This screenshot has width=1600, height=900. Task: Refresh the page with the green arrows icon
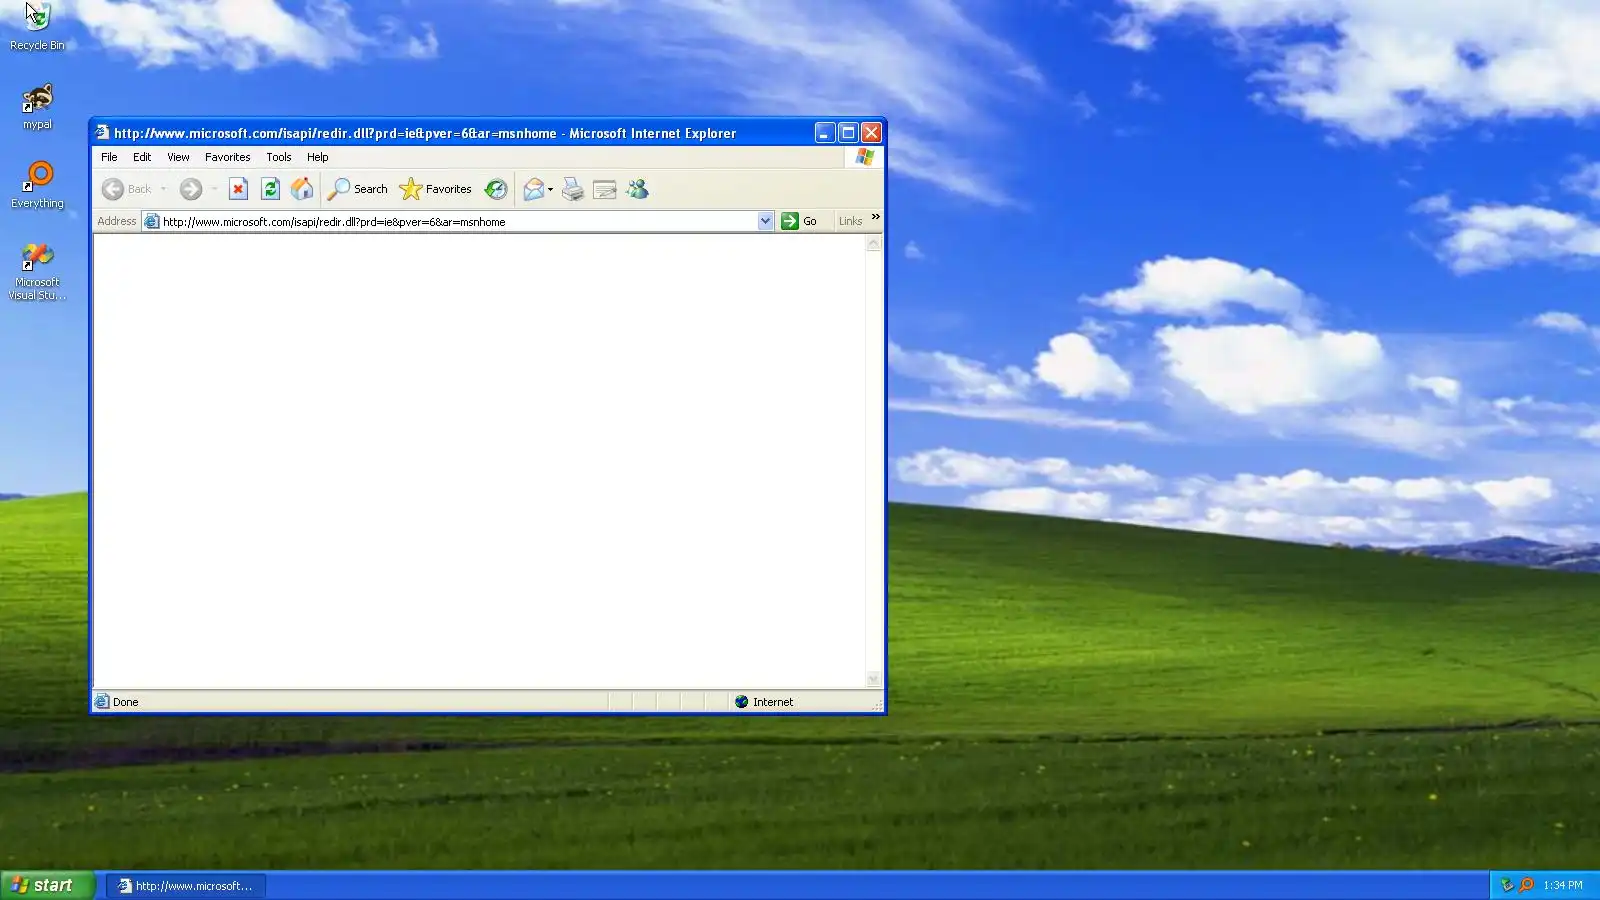point(270,189)
